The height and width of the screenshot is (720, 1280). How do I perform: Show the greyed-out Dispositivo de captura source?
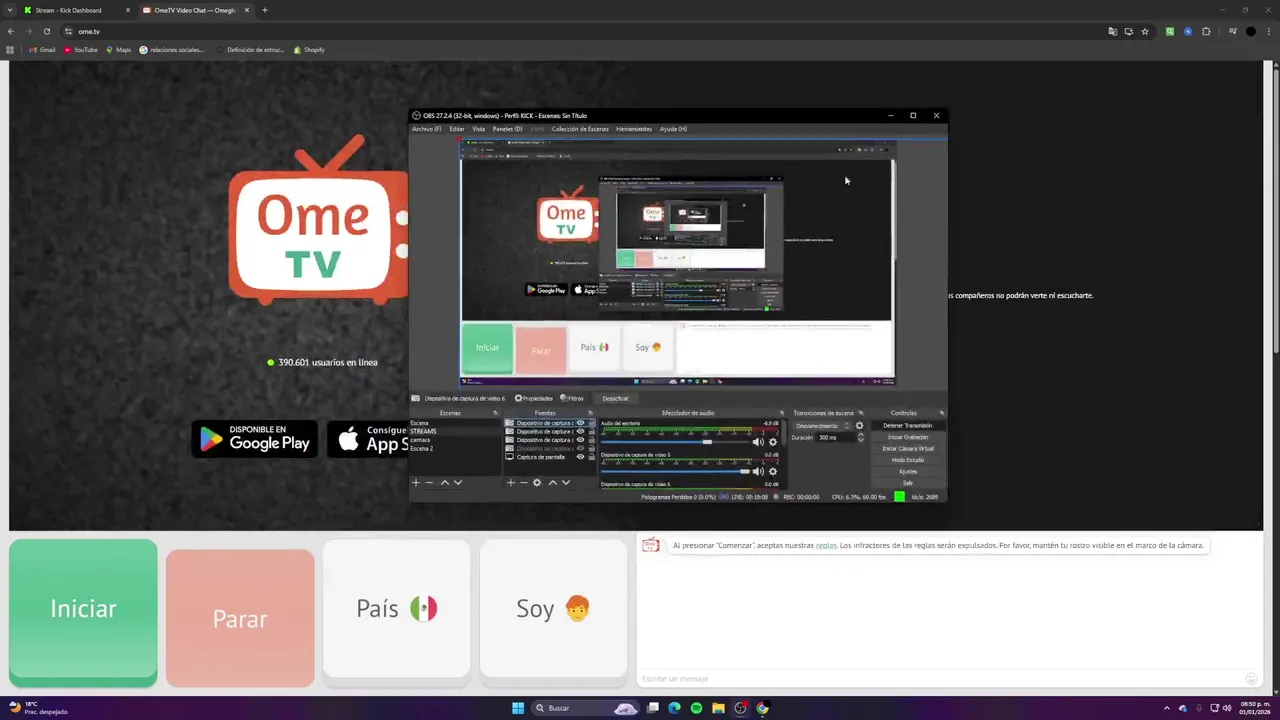pyautogui.click(x=580, y=448)
